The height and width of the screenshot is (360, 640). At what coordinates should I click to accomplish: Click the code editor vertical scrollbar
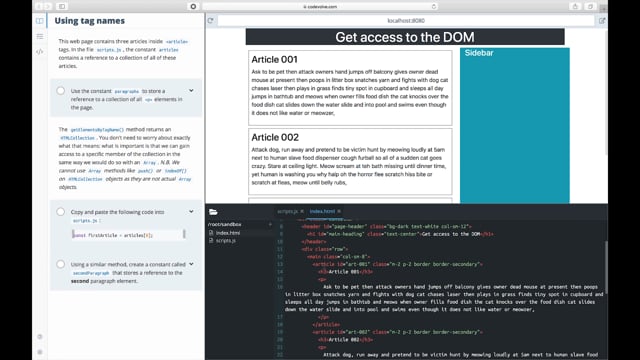coord(606,267)
